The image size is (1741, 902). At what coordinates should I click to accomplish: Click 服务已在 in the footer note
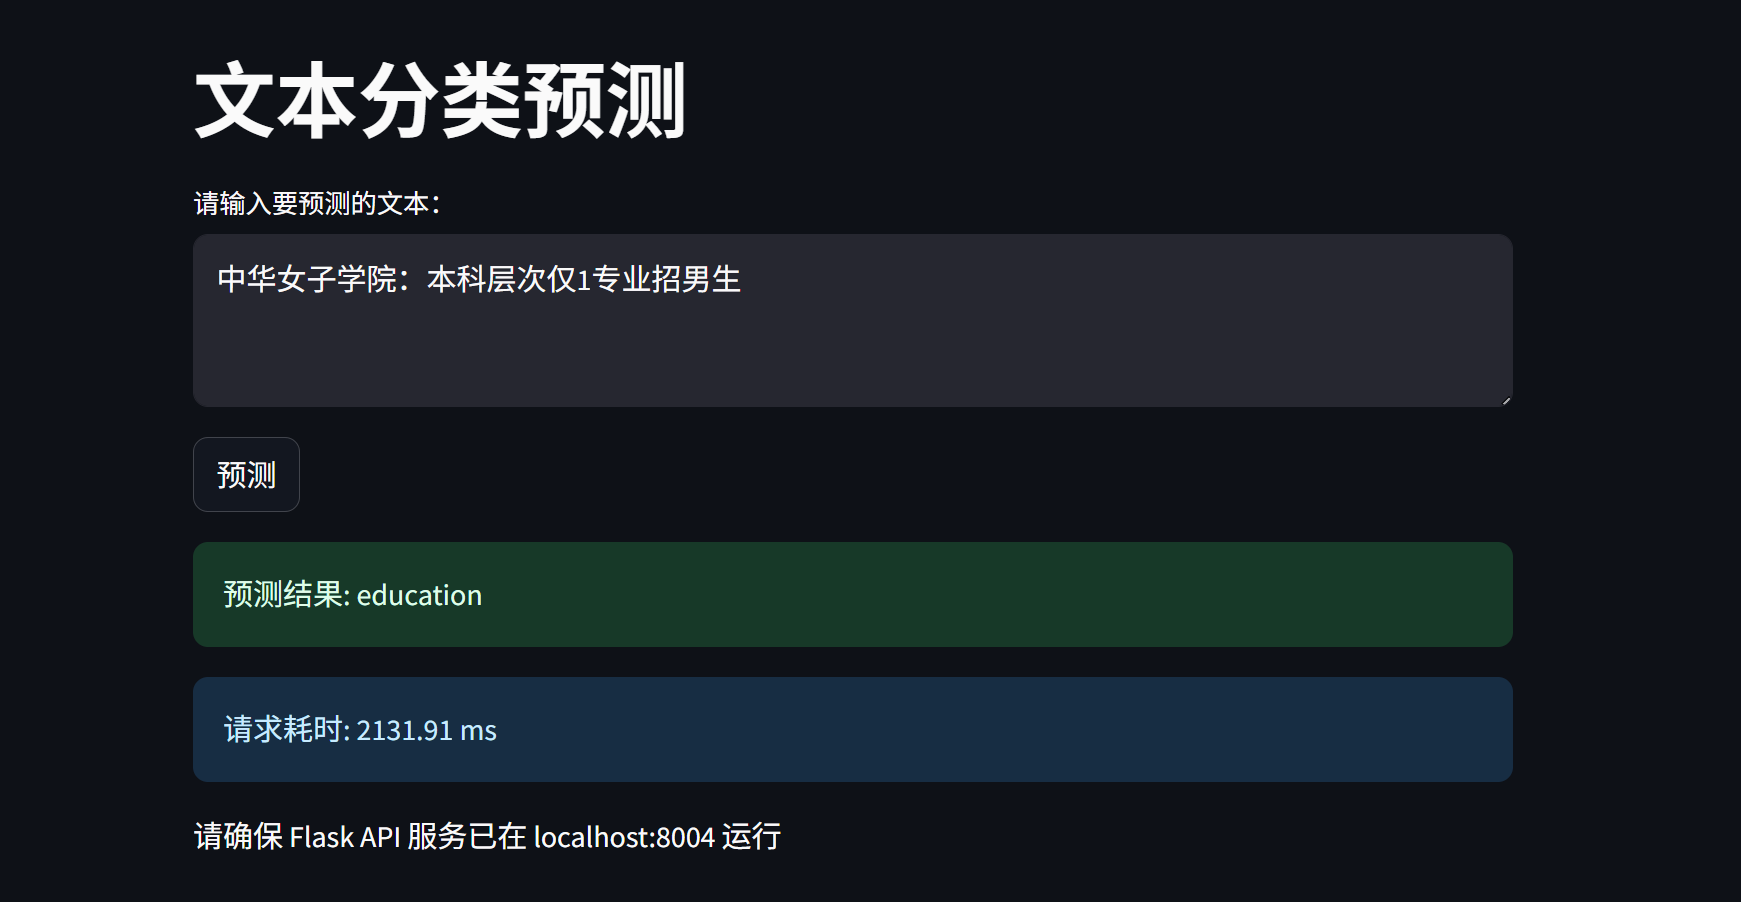(466, 837)
